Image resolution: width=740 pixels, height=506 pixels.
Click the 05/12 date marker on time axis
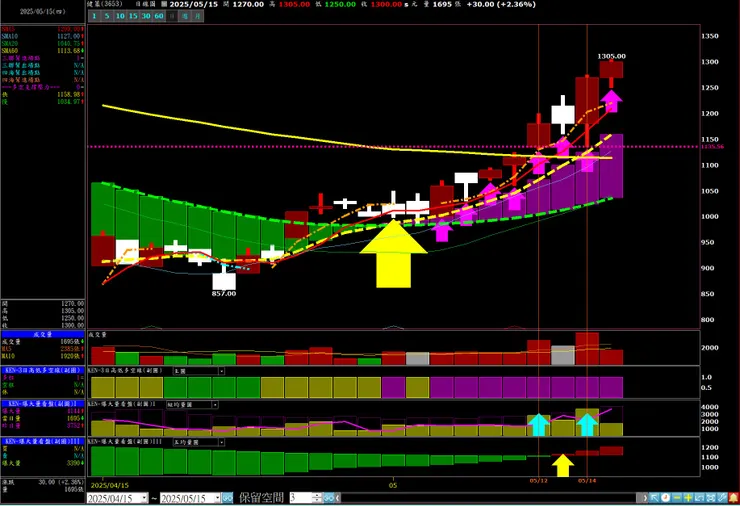coord(538,481)
